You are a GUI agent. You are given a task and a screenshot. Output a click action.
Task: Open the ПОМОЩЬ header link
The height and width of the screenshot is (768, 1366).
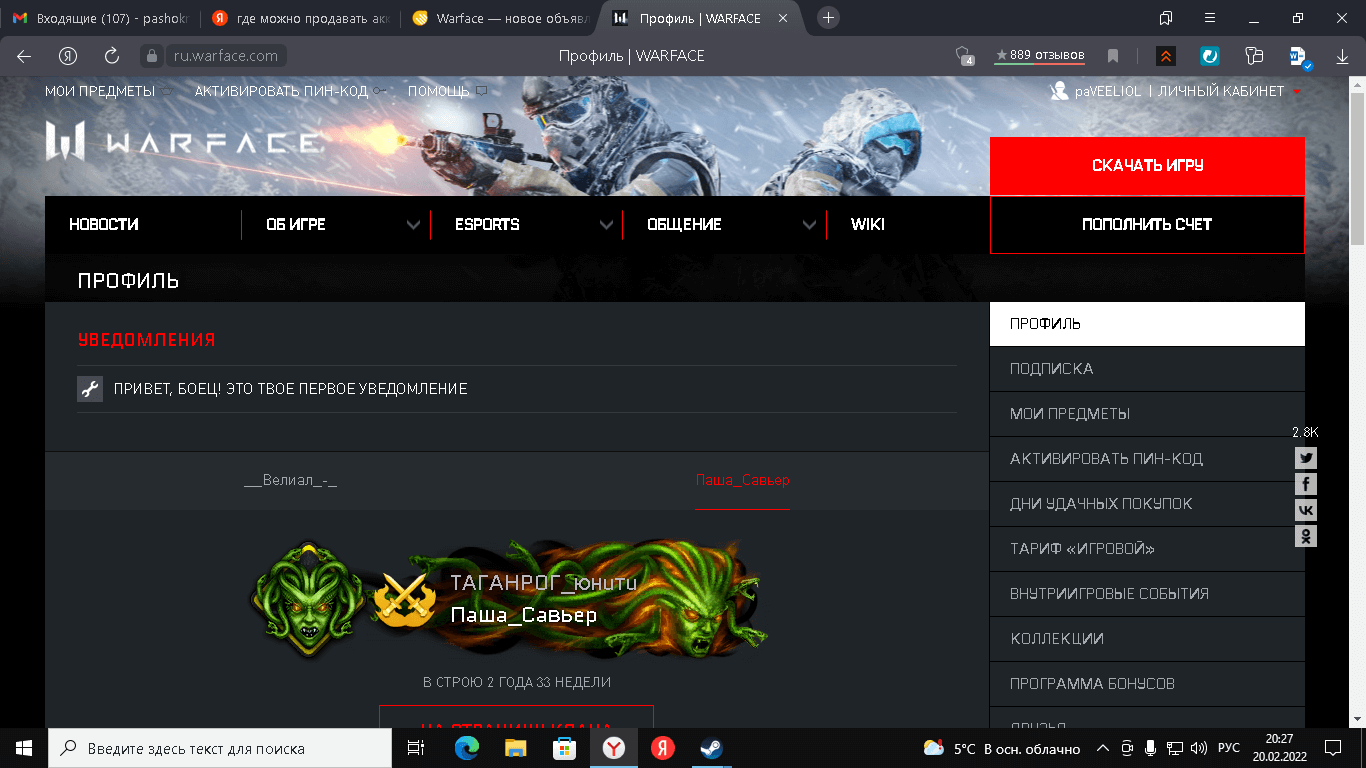click(447, 91)
